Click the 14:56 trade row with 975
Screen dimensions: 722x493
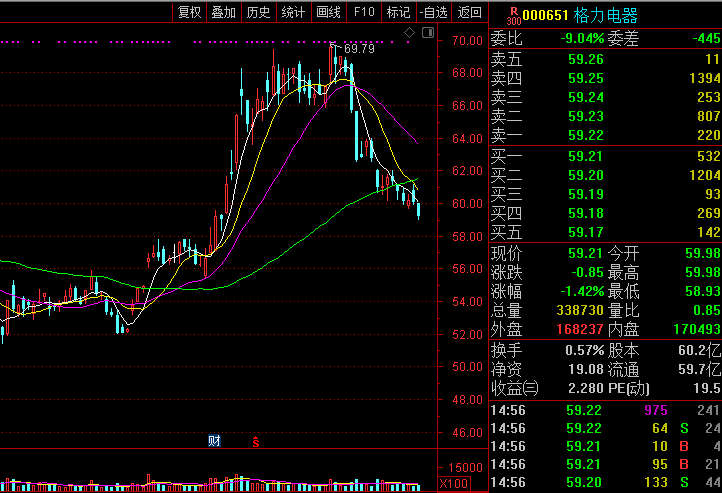coord(605,410)
